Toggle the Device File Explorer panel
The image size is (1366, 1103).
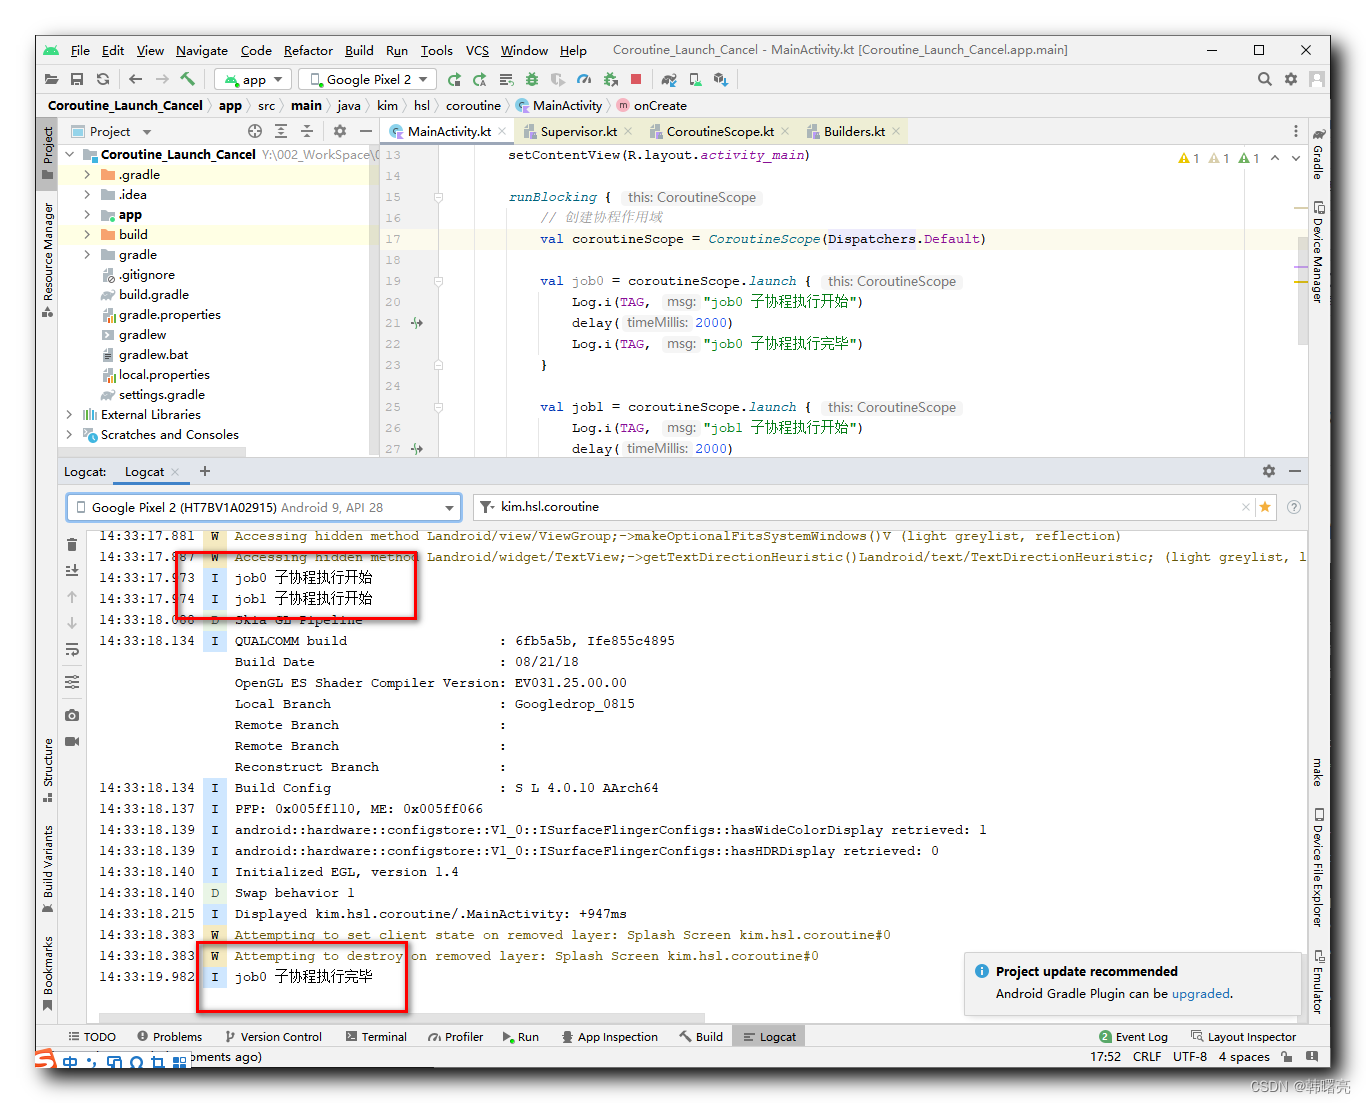[1318, 867]
